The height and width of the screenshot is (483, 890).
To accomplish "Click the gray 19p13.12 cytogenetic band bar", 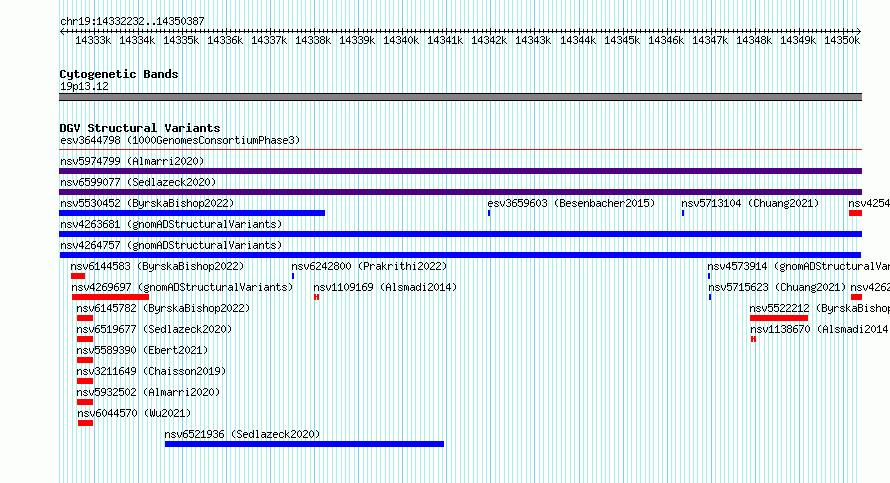I will [460, 97].
